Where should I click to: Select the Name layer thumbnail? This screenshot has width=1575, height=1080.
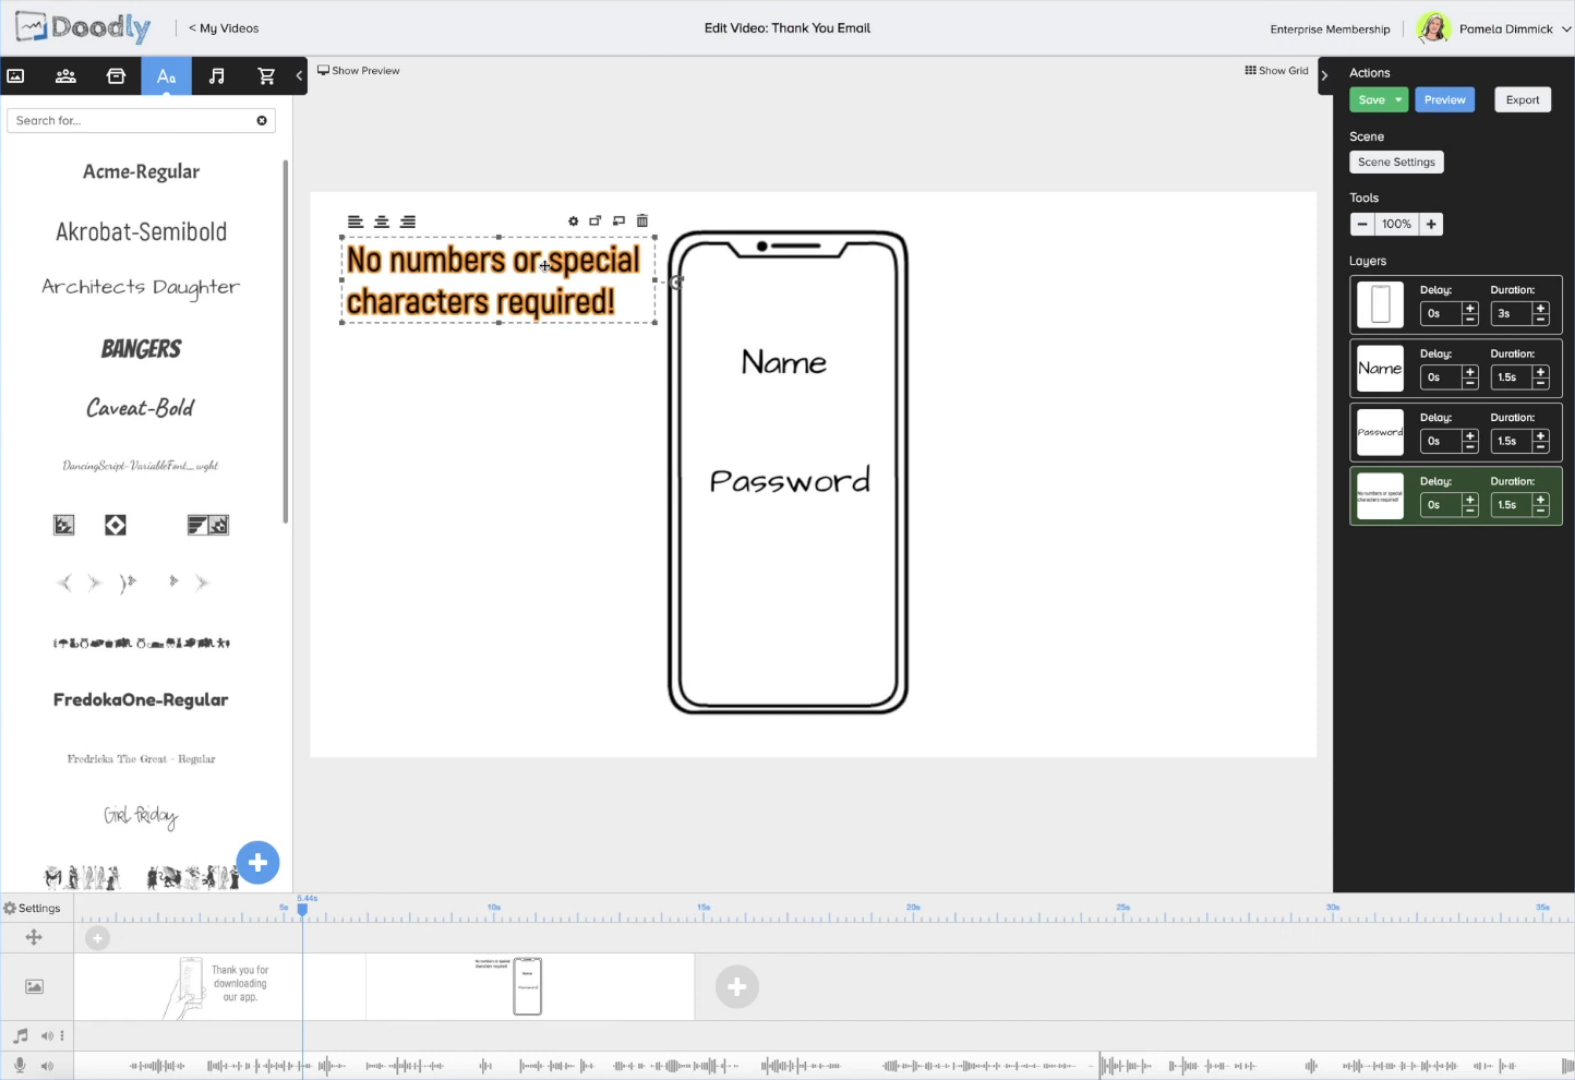tap(1380, 369)
